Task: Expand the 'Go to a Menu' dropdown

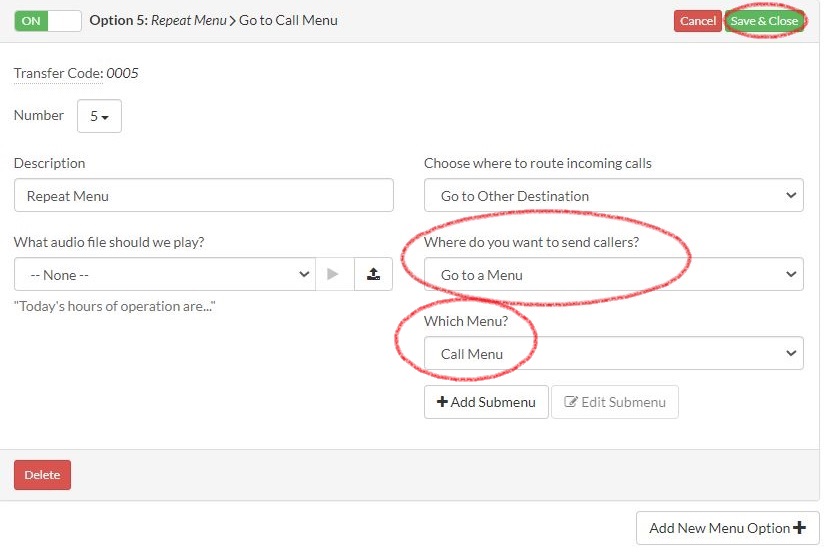Action: [613, 275]
